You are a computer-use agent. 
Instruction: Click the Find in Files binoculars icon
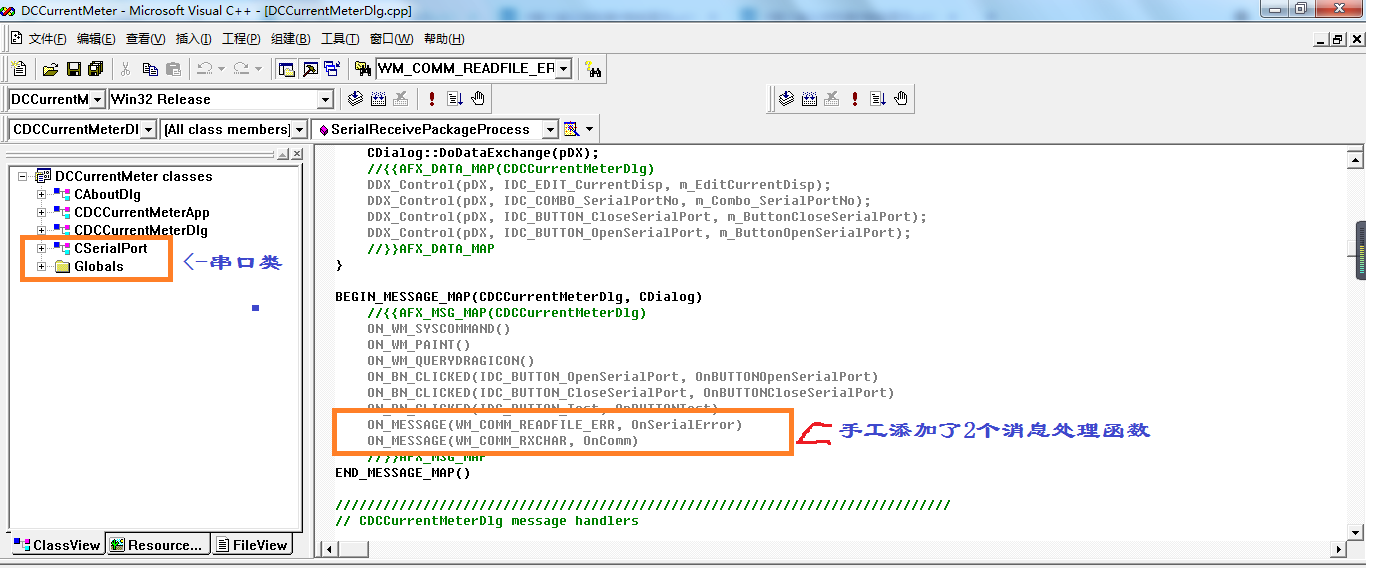(x=362, y=69)
